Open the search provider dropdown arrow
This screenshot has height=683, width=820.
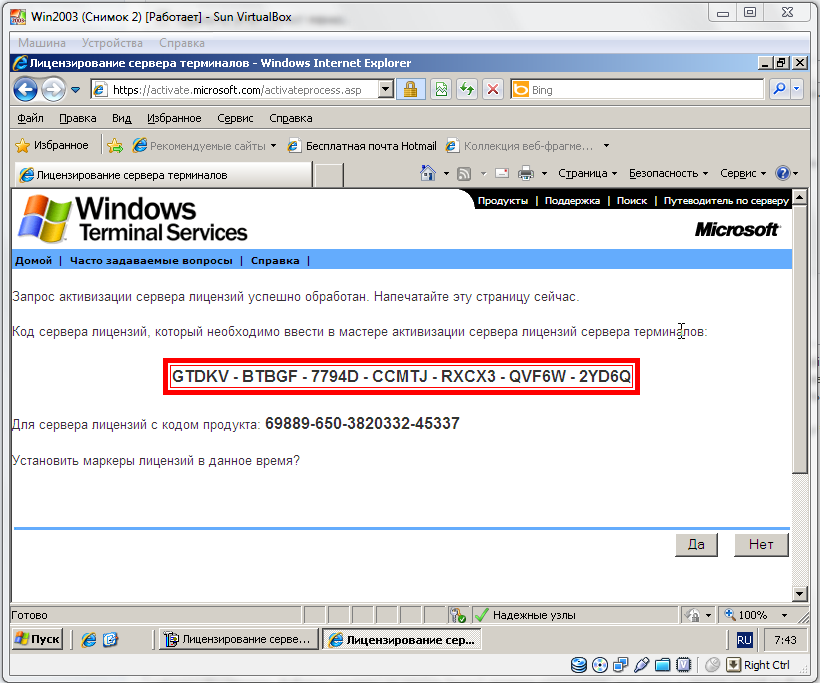click(x=797, y=90)
